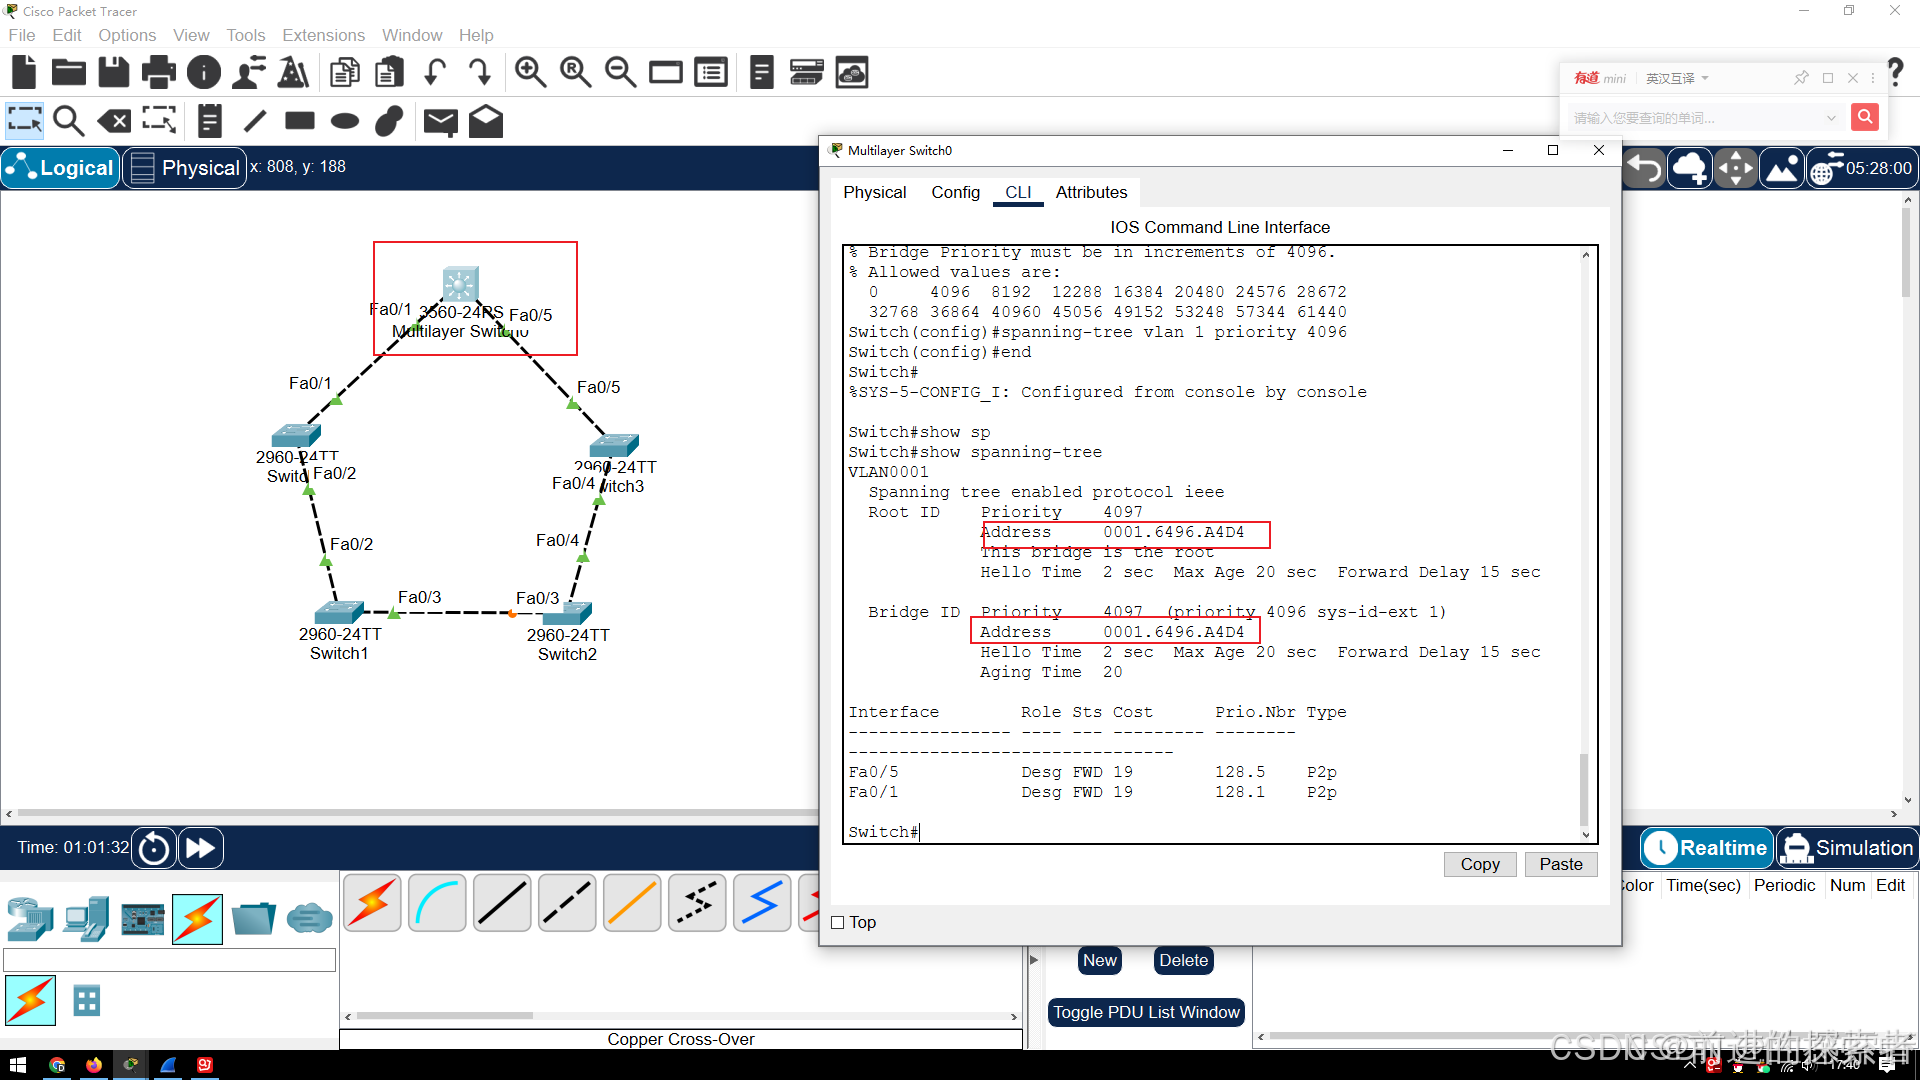
Task: Click the Zoom In magnifier icon
Action: tap(530, 73)
